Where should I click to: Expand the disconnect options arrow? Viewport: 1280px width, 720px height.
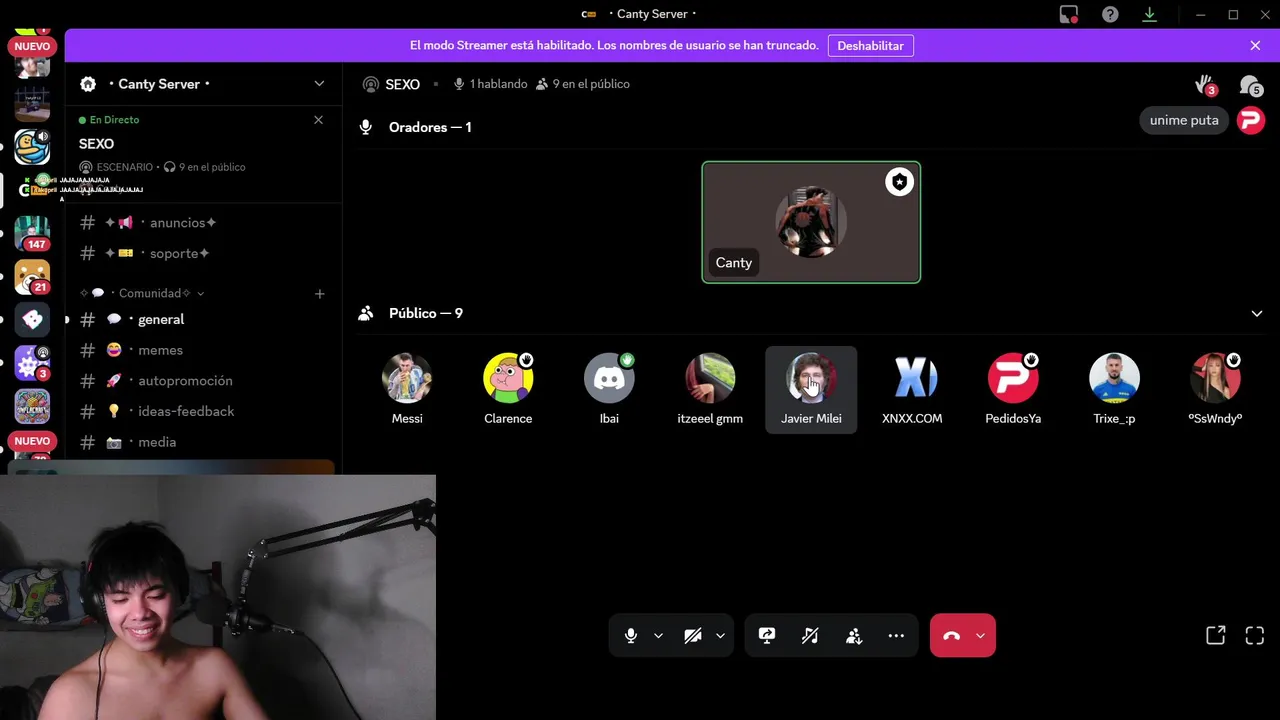coord(980,636)
